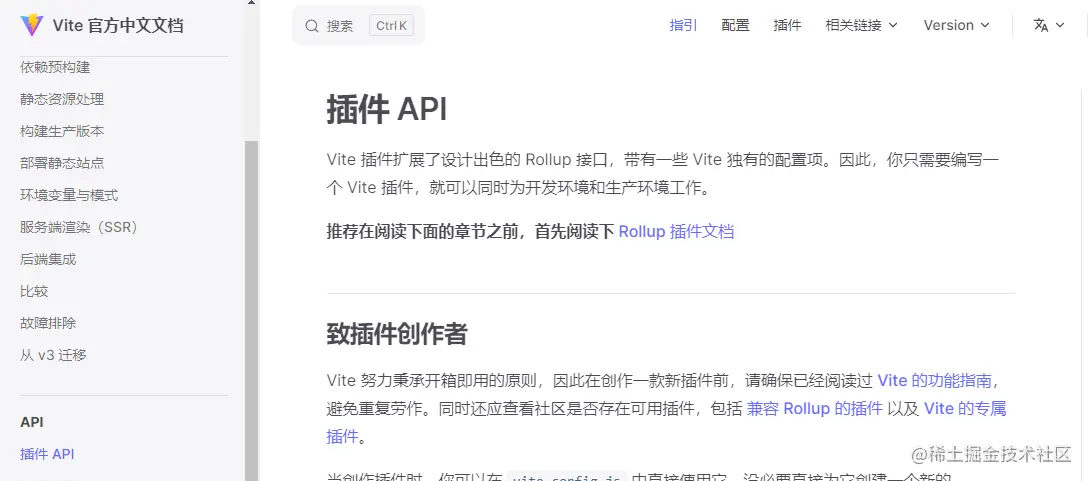This screenshot has height=481, width=1088.
Task: Click the Vite logo icon
Action: pos(32,26)
